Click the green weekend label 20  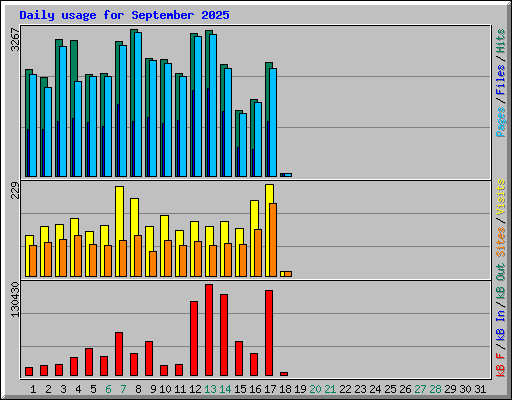click(x=315, y=389)
